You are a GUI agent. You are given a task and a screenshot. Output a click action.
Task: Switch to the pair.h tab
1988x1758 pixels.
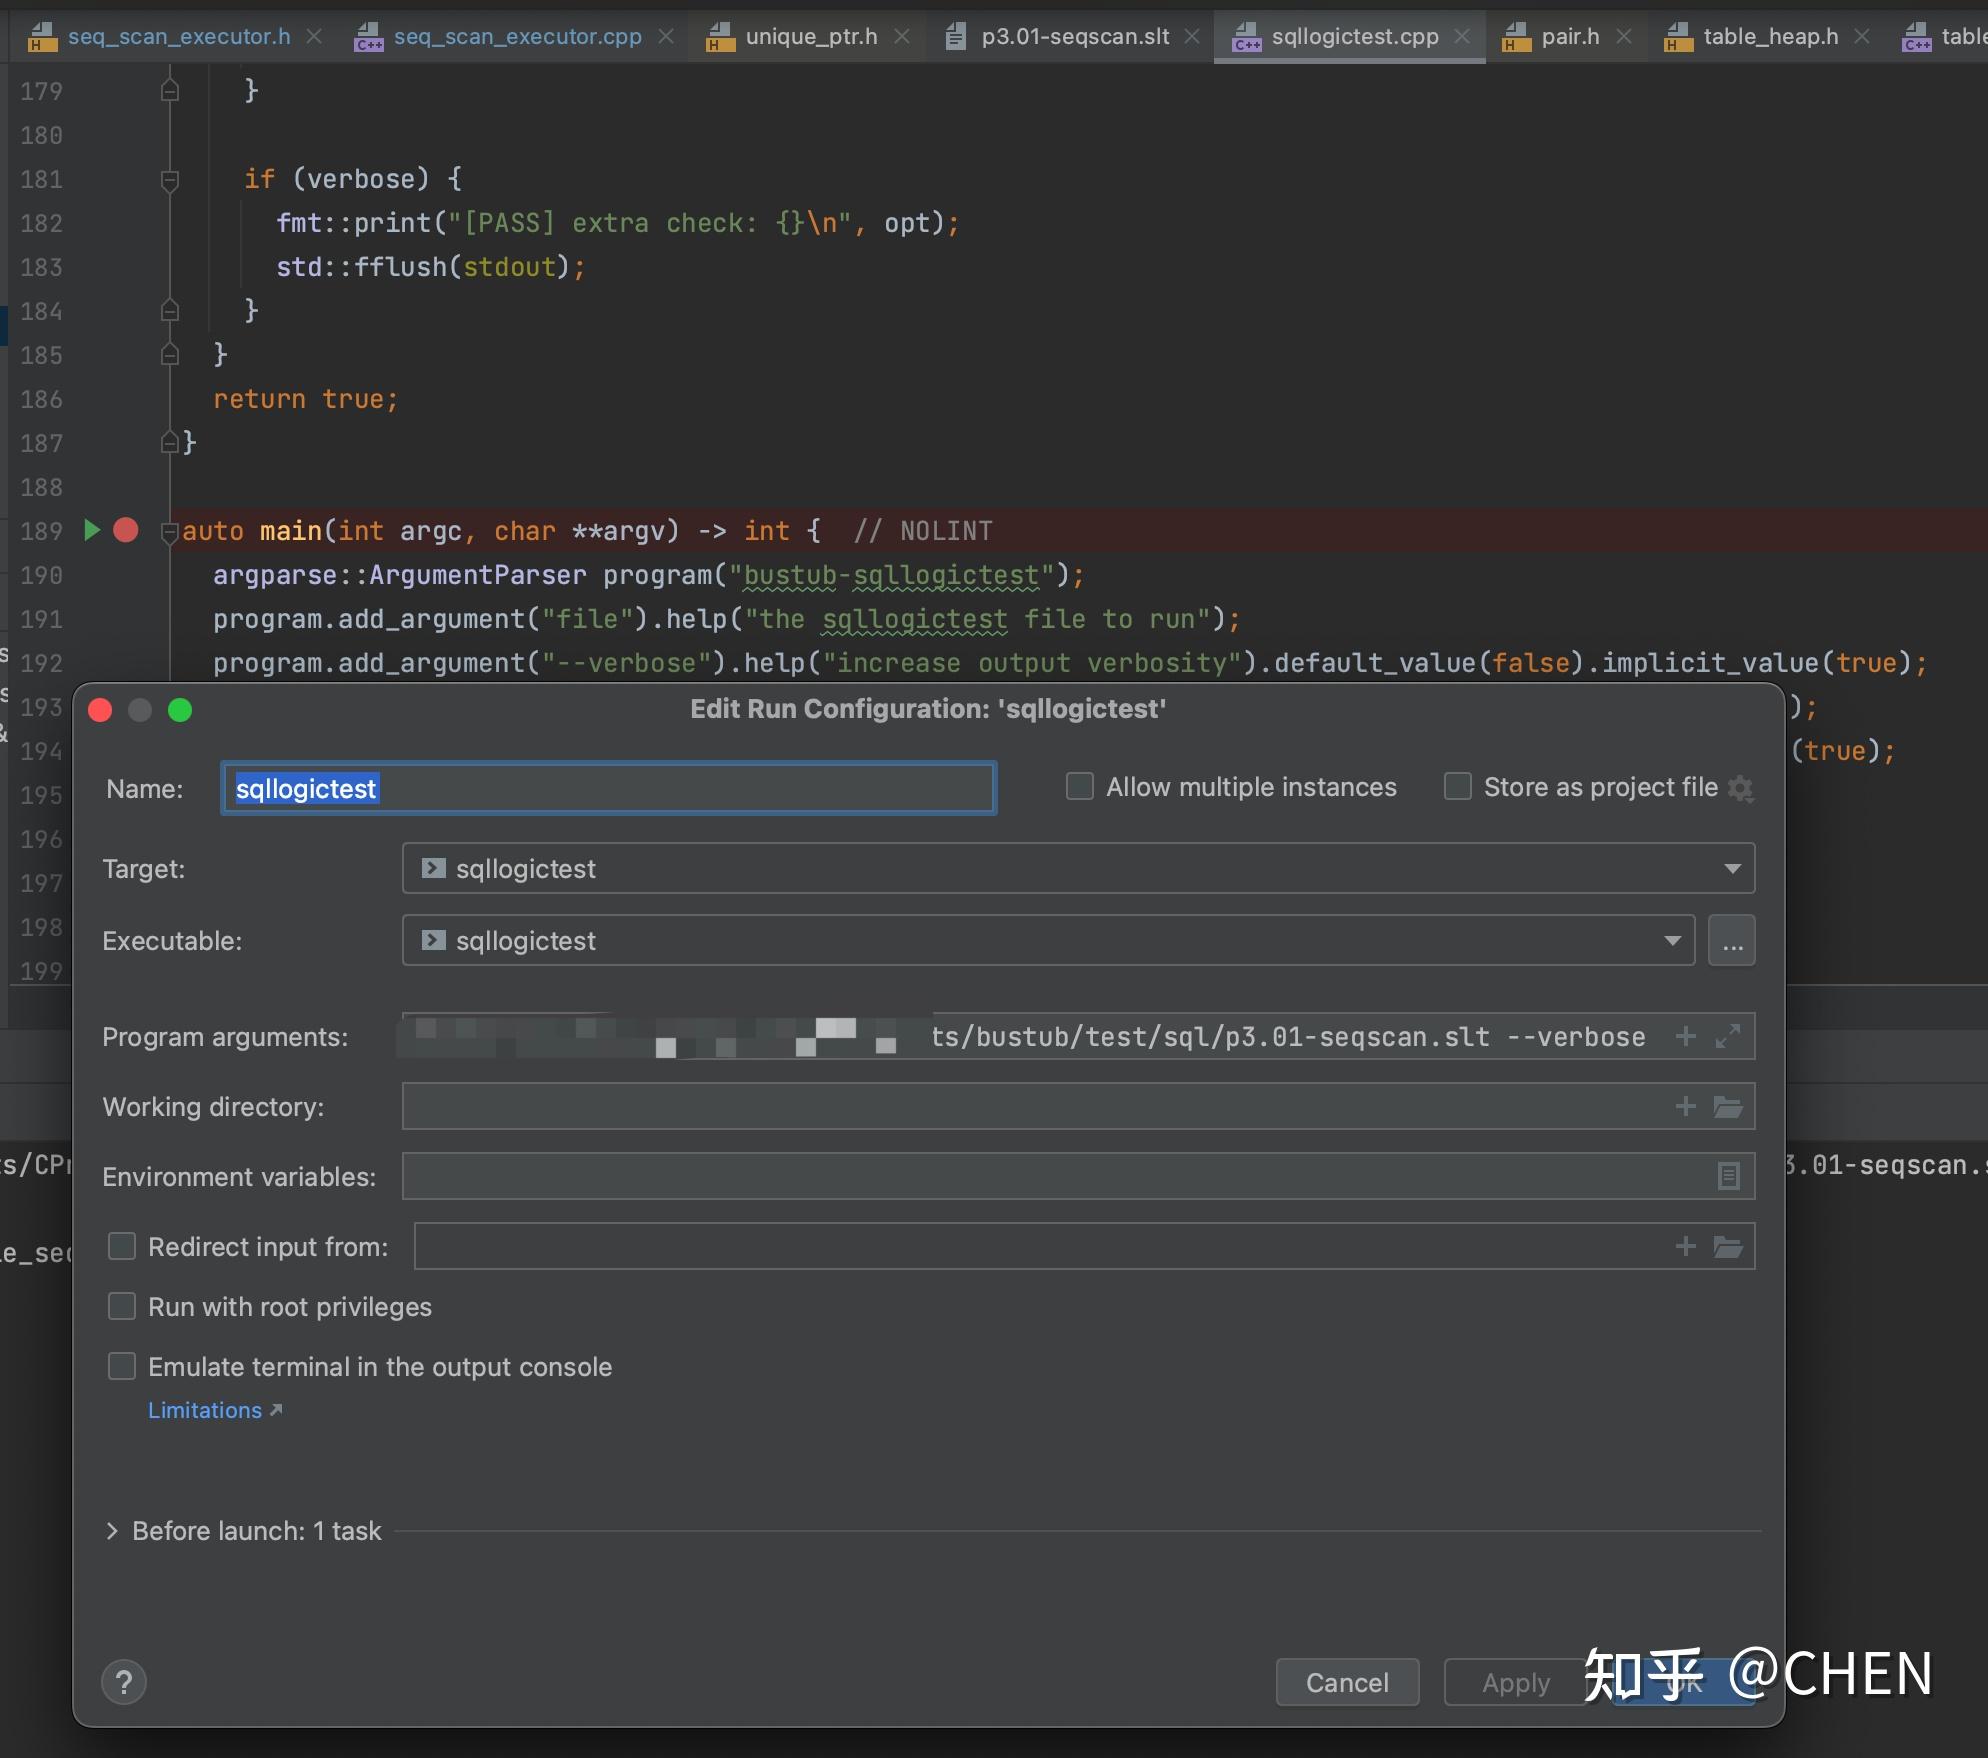pos(1570,35)
